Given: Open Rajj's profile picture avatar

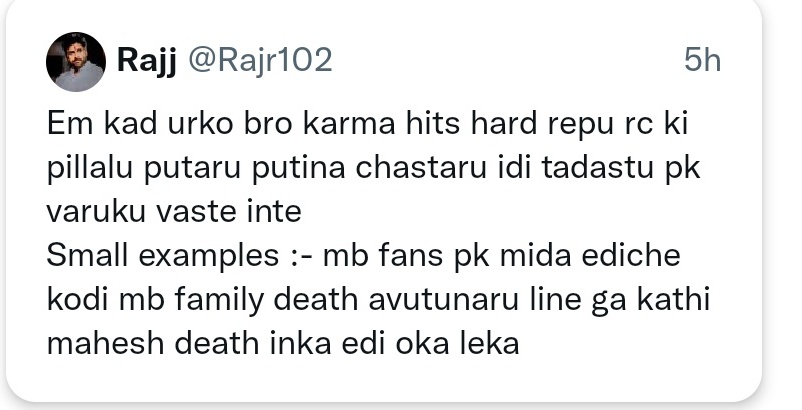Looking at the screenshot, I should [x=76, y=62].
